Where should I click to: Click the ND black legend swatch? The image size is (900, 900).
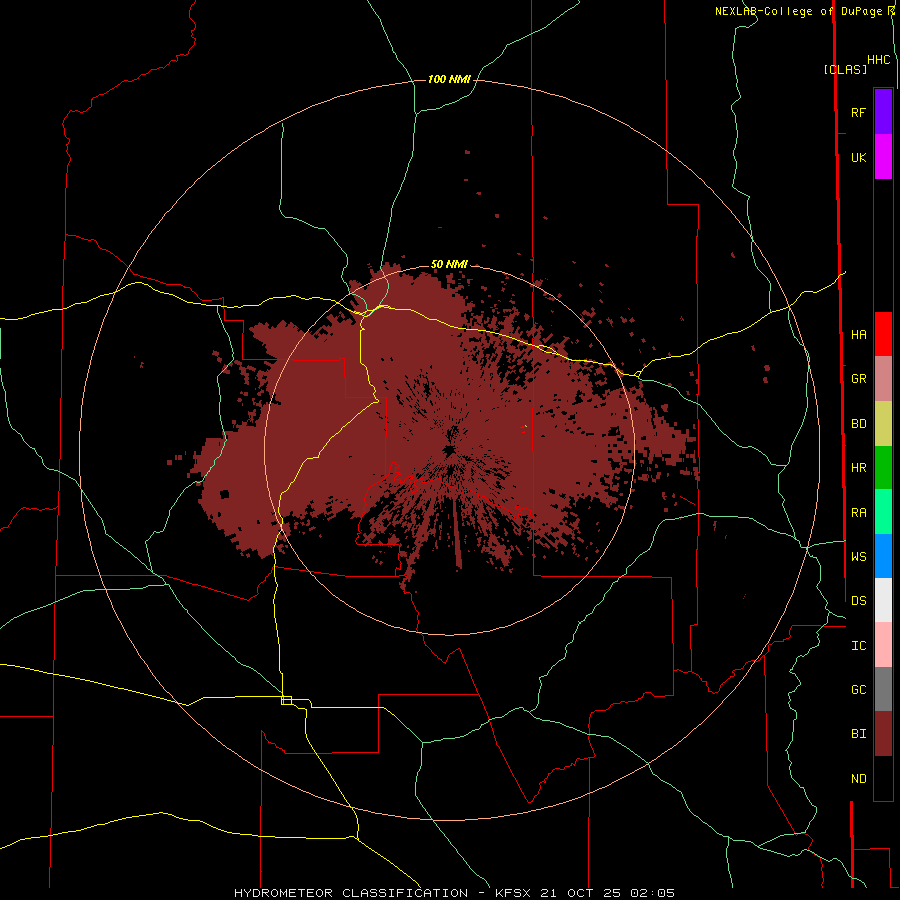click(883, 778)
